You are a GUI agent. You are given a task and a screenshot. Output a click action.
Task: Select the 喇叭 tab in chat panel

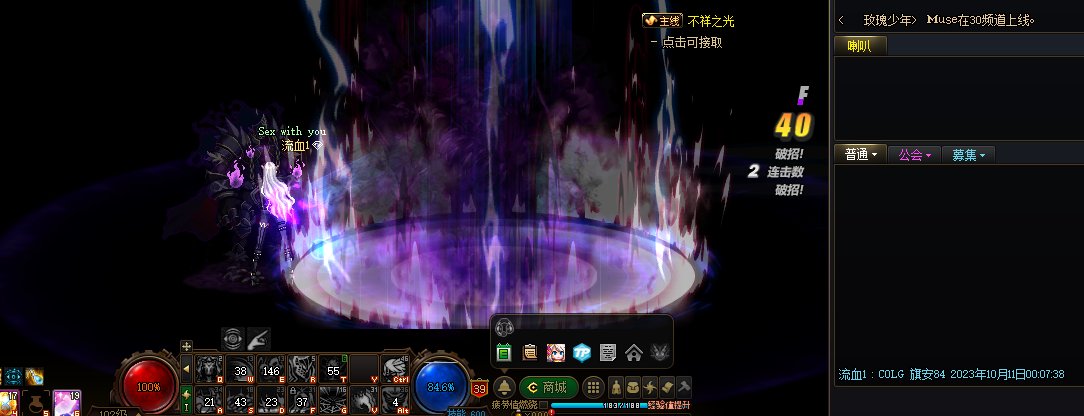(859, 46)
